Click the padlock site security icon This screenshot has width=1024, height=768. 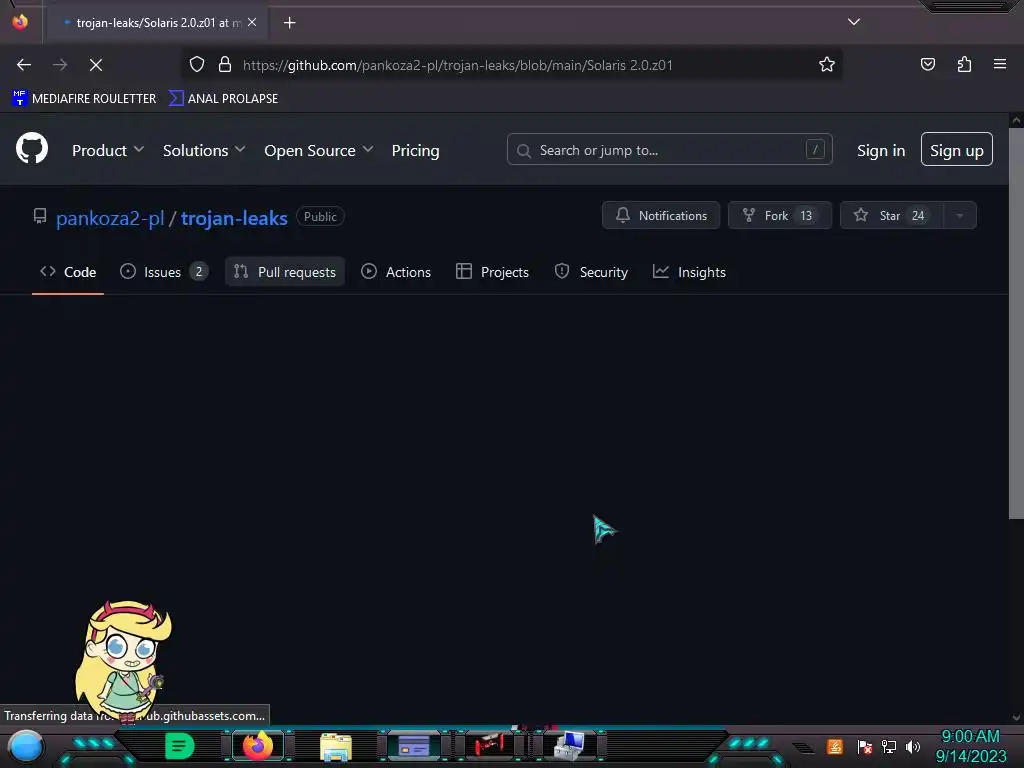(x=225, y=65)
